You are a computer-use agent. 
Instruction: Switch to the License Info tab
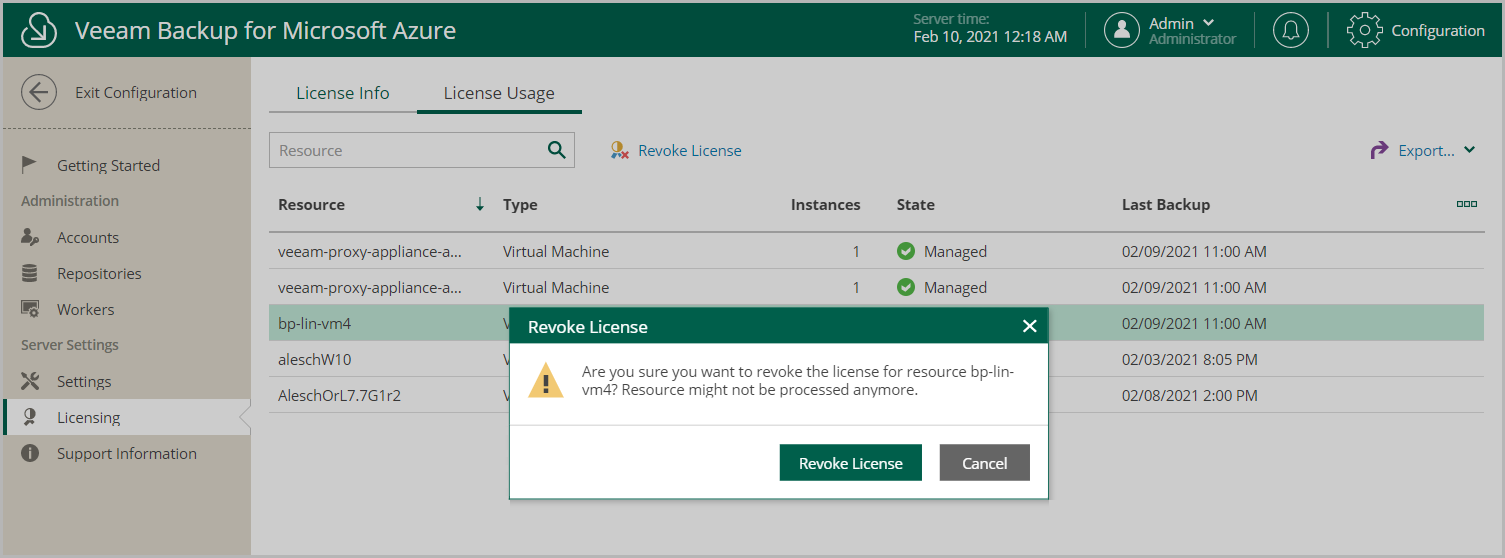(343, 93)
